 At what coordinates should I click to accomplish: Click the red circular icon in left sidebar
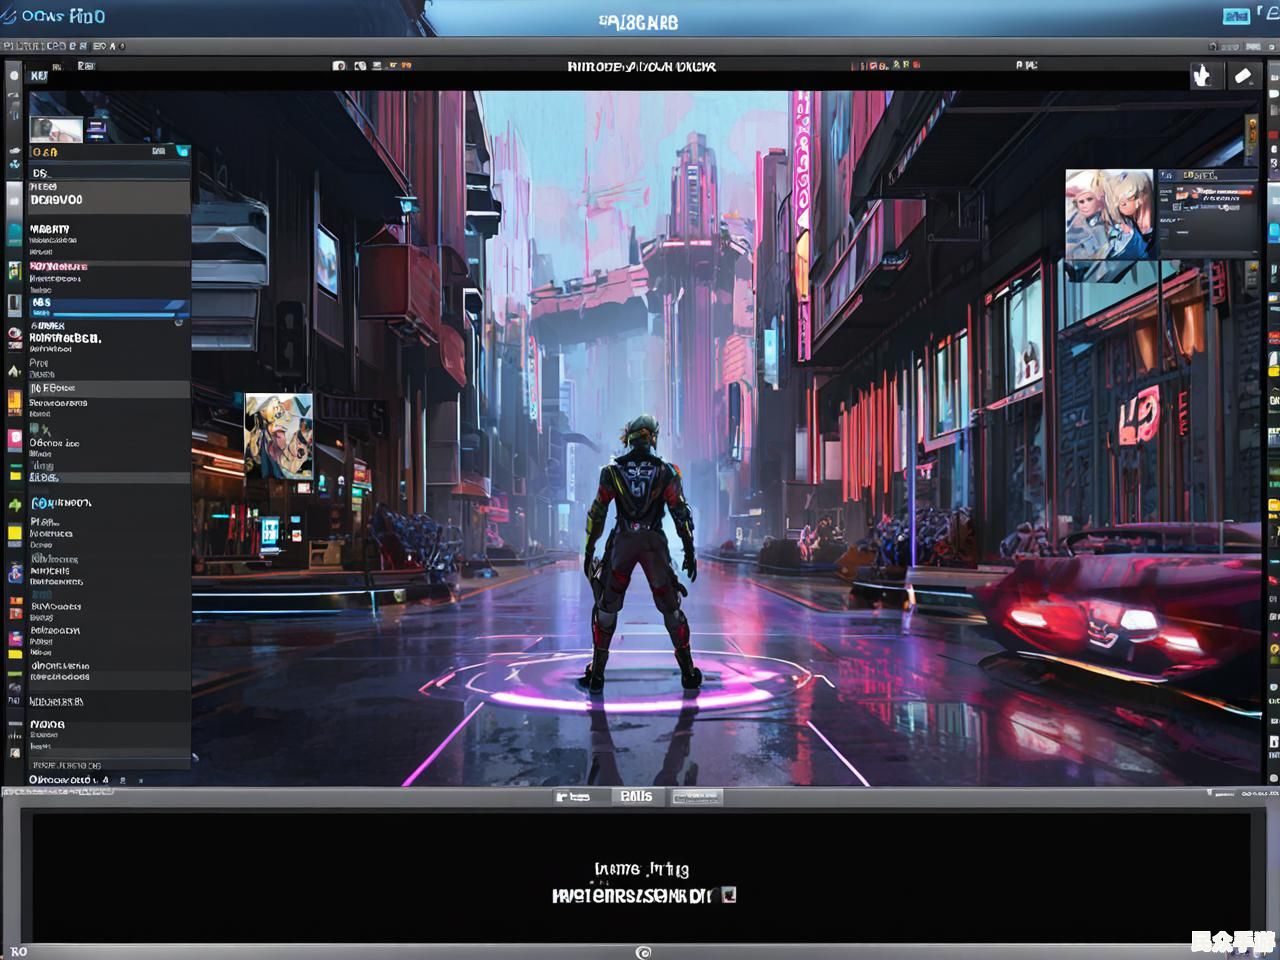(14, 336)
